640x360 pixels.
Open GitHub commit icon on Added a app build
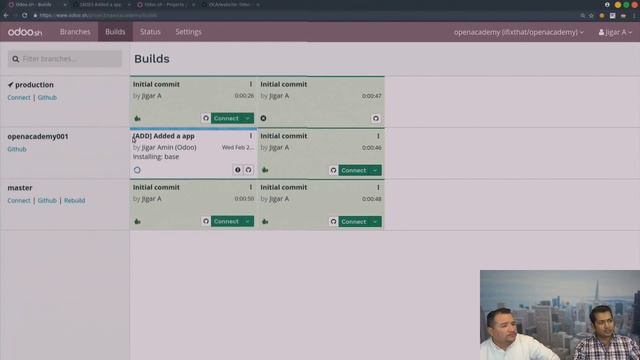(248, 170)
